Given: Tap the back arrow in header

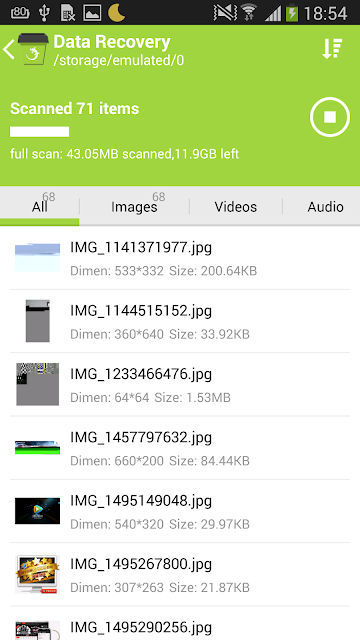Looking at the screenshot, I should pos(9,49).
